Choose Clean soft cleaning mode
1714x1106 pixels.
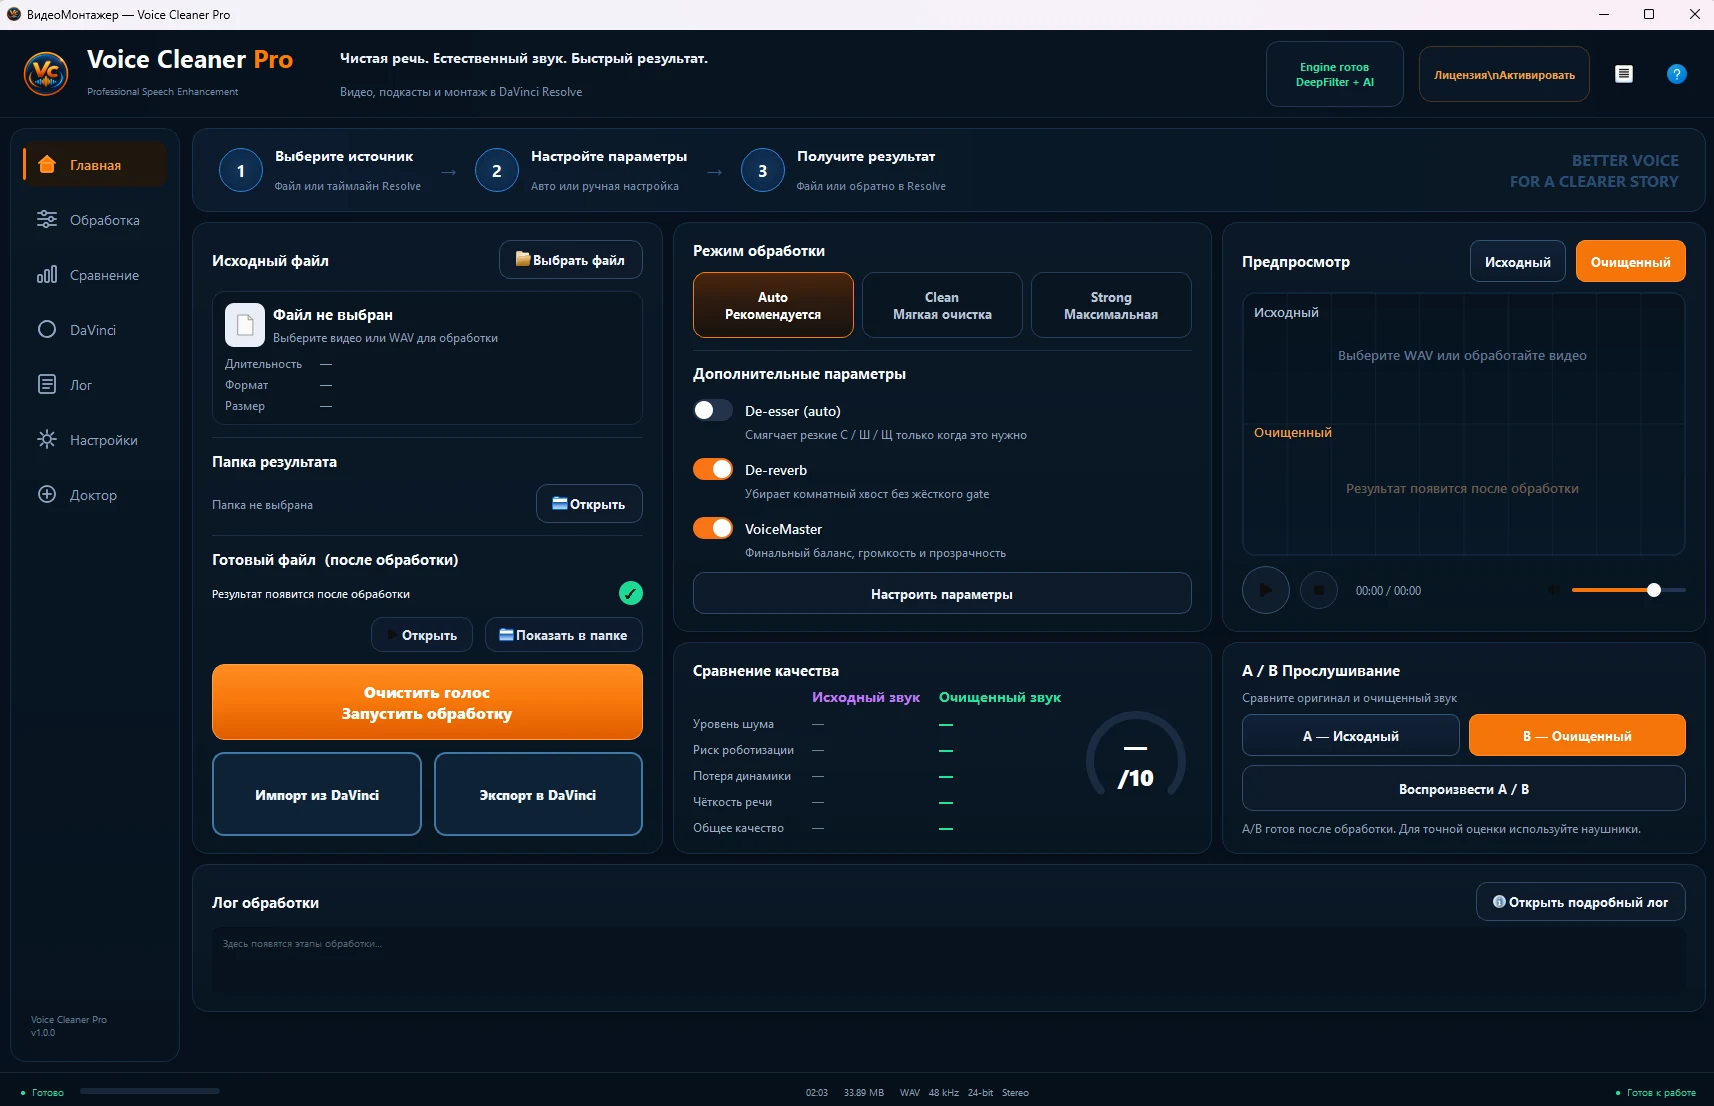(x=942, y=305)
